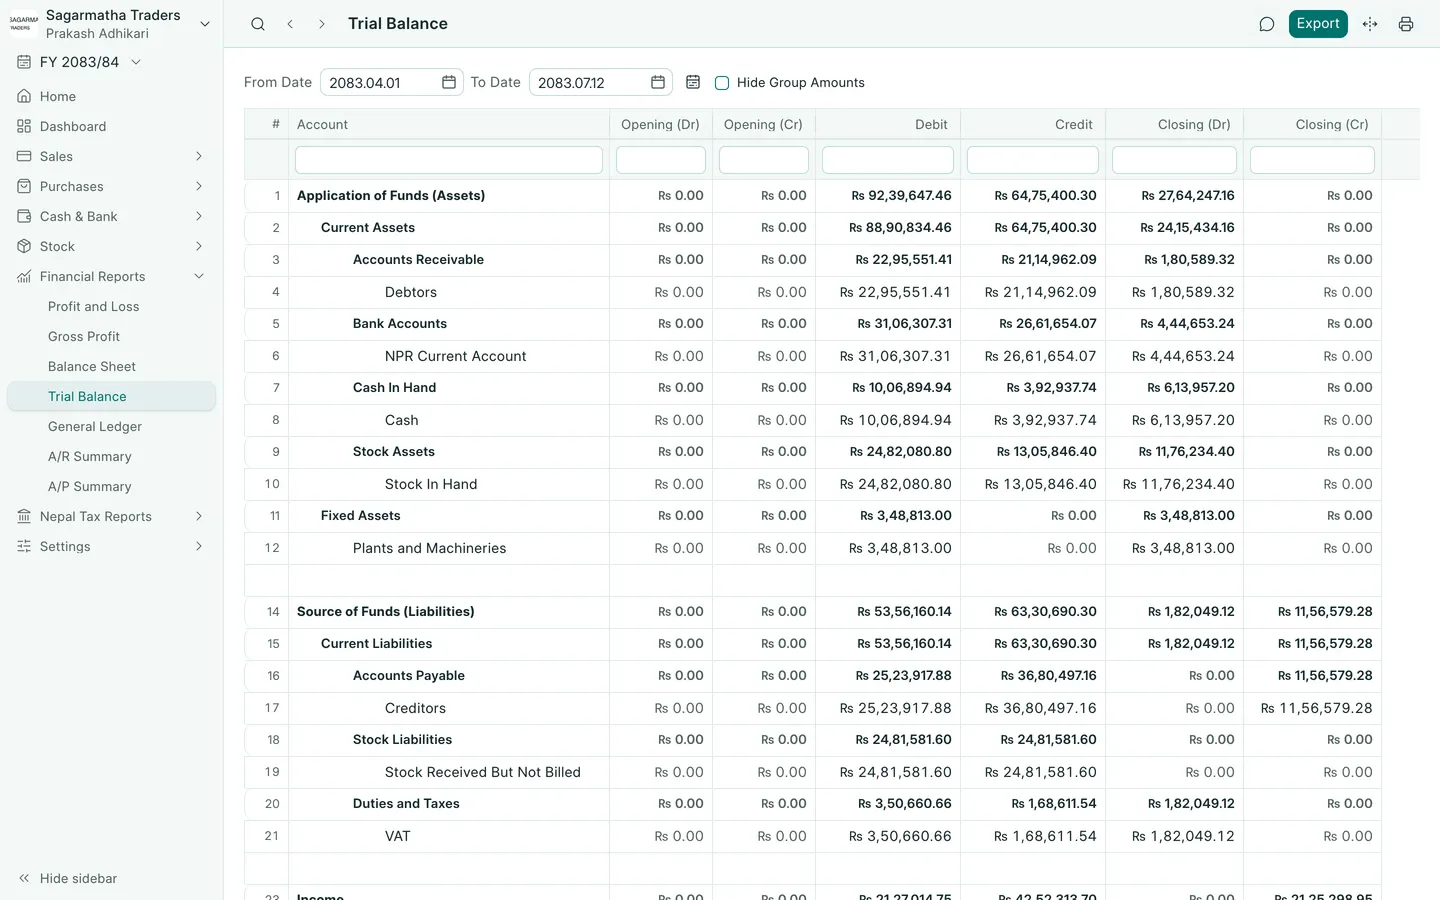Screen dimensions: 1440x900
Task: Click the Closing (Dr) column header
Action: [x=1175, y=124]
